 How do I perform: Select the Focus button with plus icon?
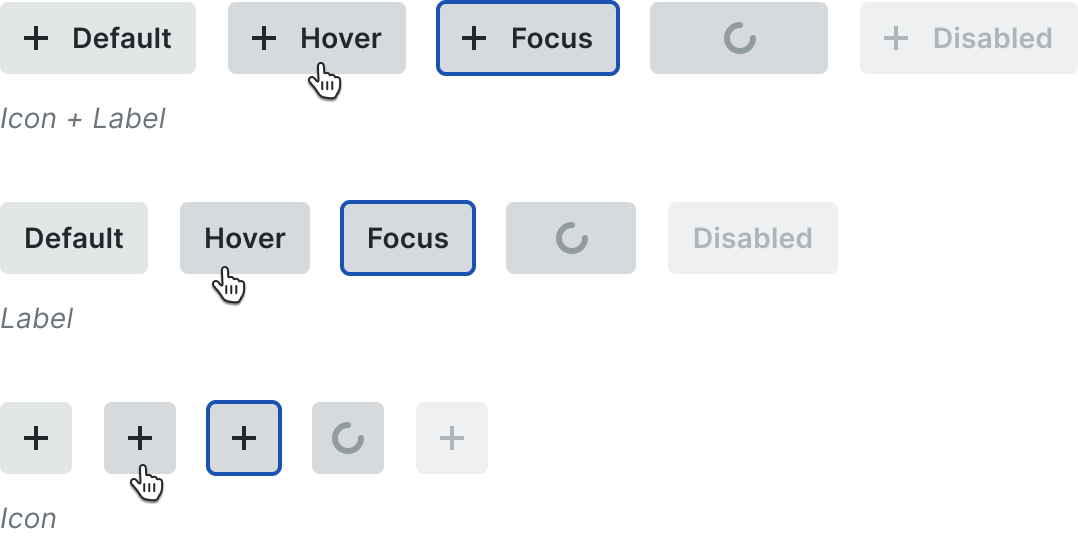click(528, 38)
